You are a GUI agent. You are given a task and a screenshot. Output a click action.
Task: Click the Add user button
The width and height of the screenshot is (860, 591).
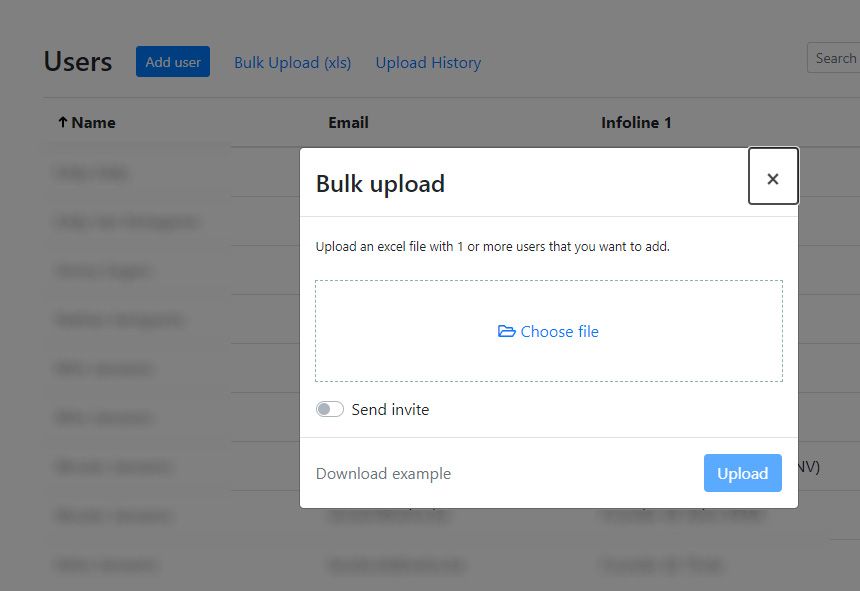tap(173, 61)
